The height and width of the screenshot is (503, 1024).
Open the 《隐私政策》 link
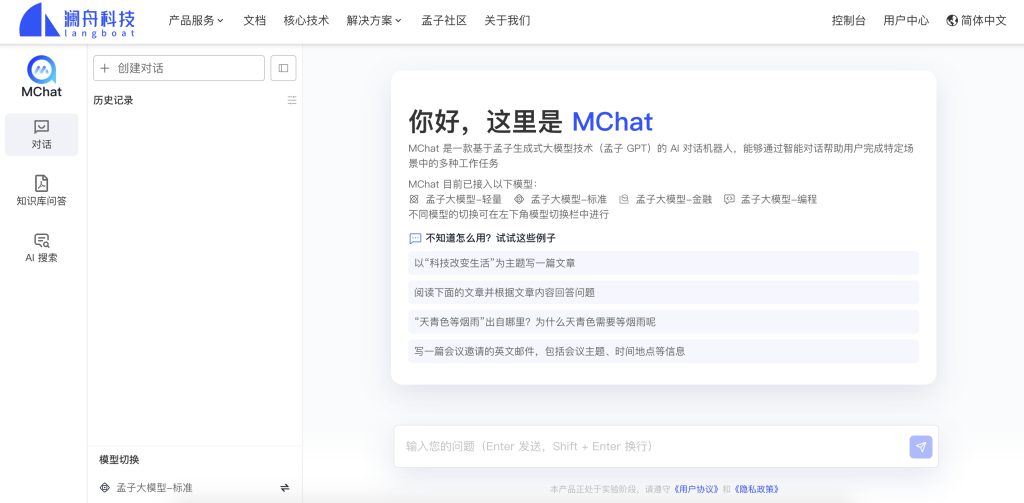click(756, 489)
